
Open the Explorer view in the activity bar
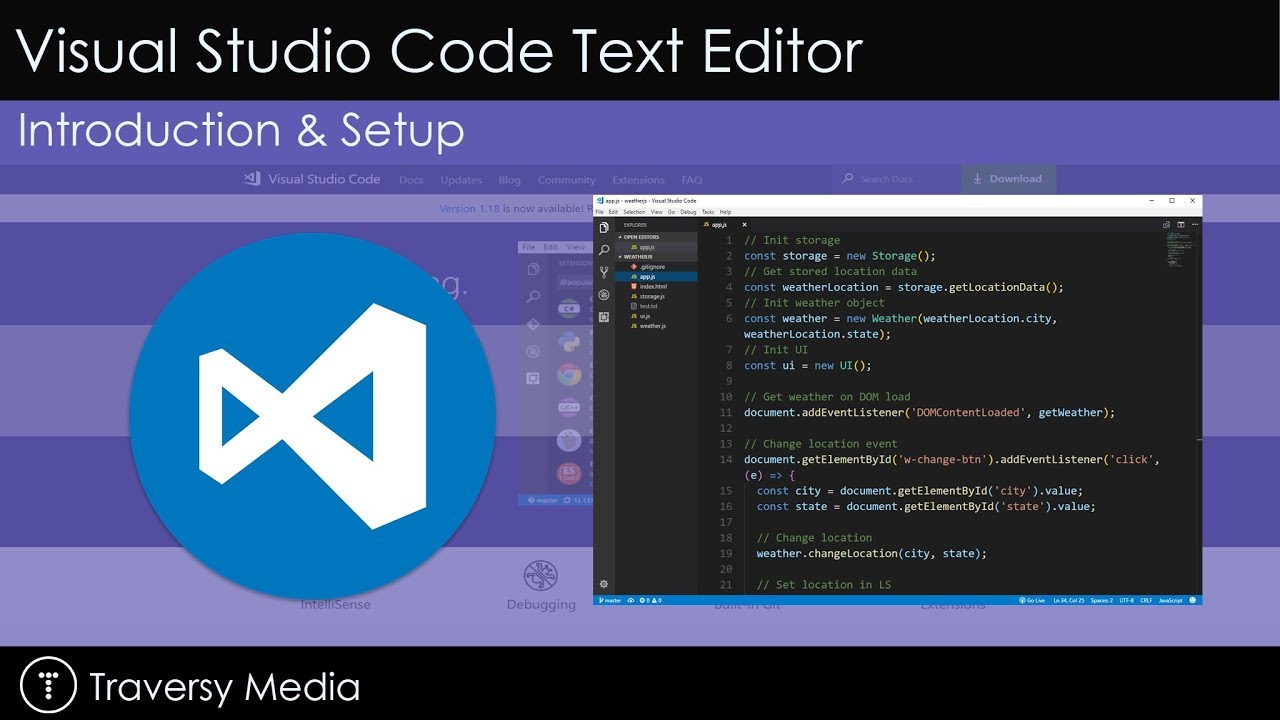point(604,228)
